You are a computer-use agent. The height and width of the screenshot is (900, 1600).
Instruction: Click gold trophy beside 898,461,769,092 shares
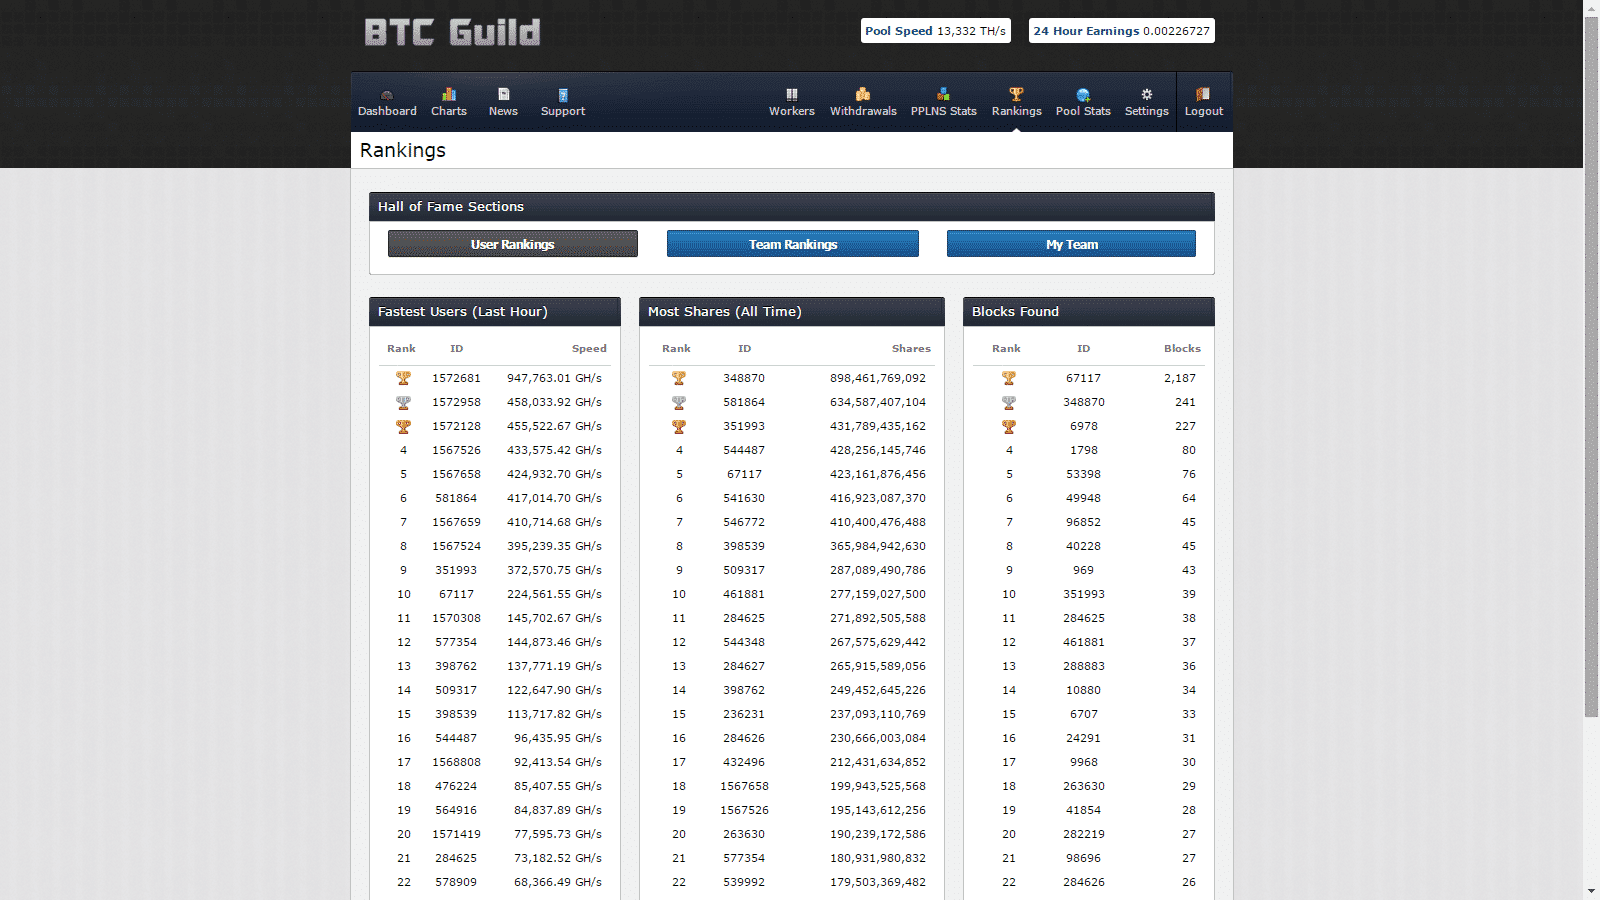pos(679,378)
